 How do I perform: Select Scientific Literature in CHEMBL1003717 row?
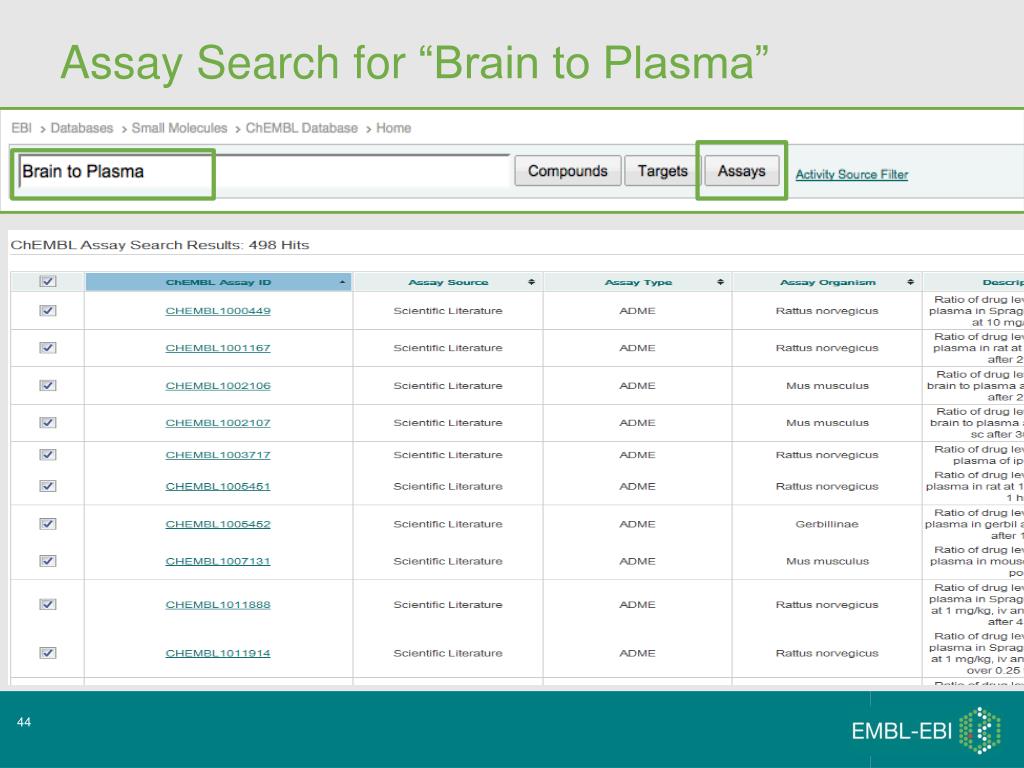(x=448, y=455)
